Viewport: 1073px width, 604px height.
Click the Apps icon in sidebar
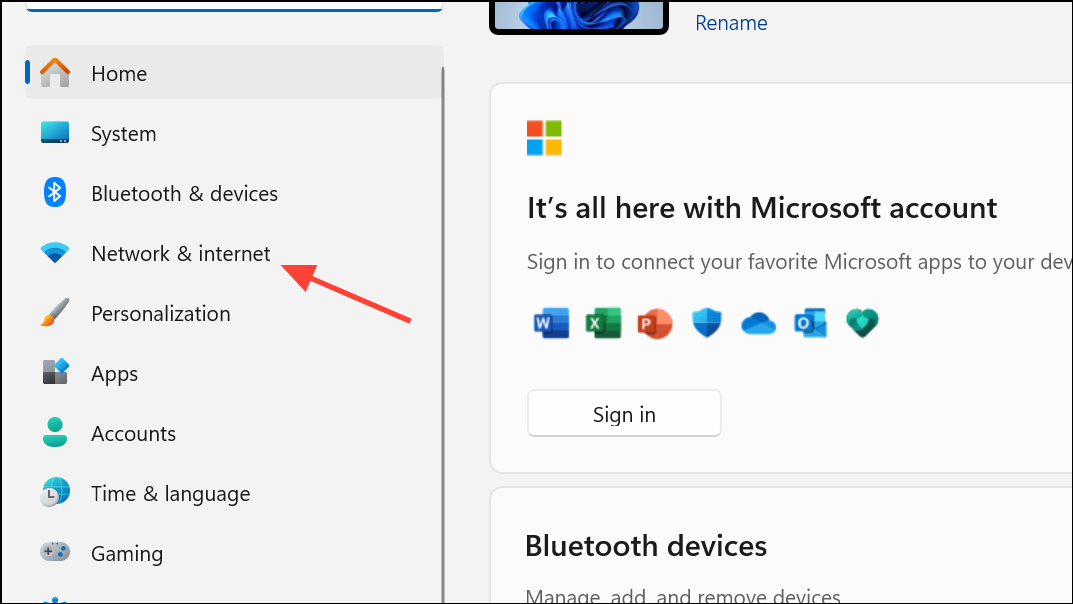click(55, 371)
